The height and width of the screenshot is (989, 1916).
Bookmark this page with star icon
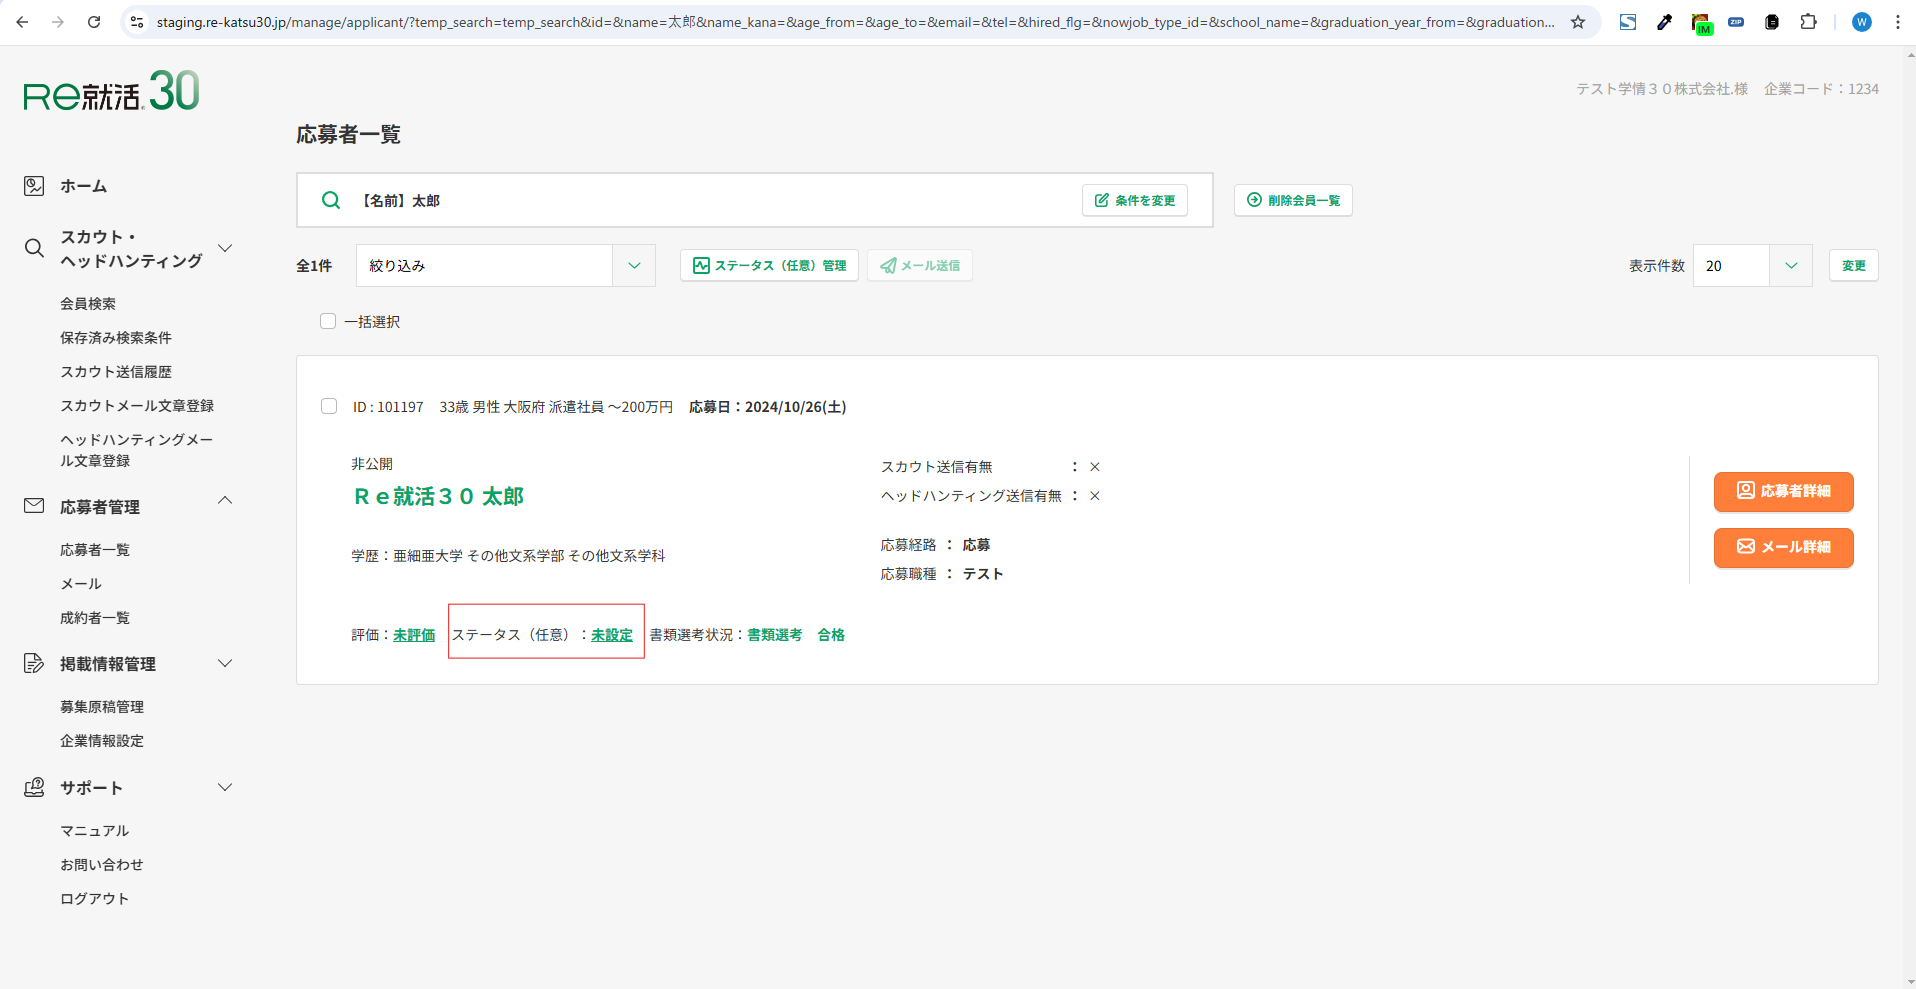1578,22
